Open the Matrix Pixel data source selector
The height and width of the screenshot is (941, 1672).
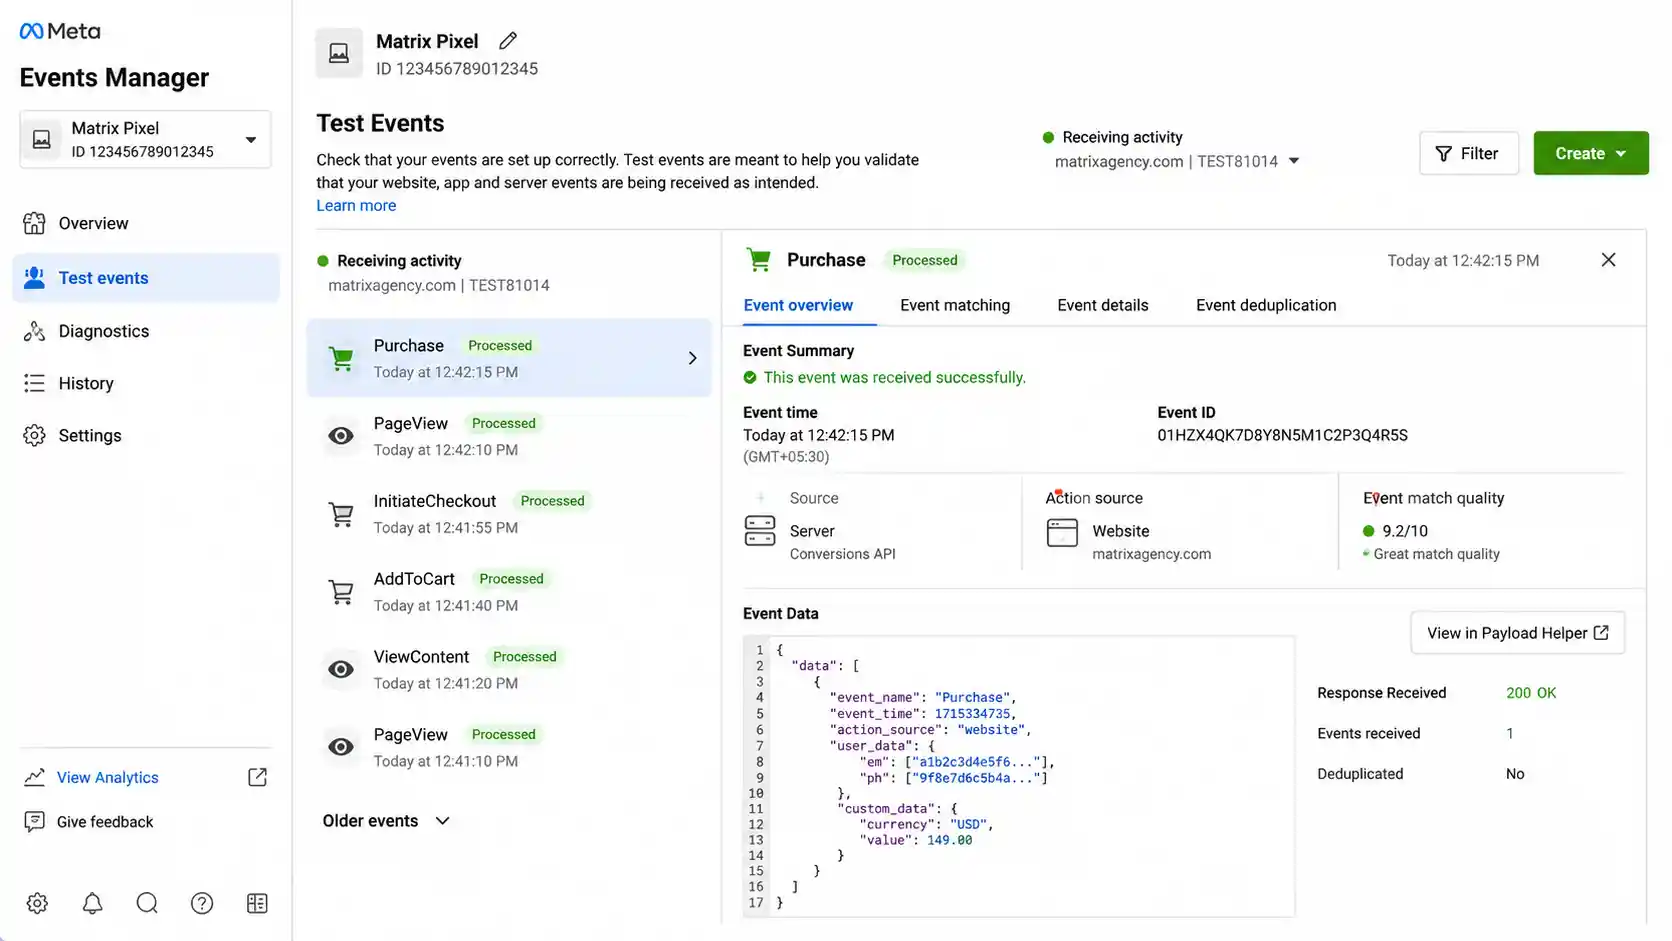[145, 139]
